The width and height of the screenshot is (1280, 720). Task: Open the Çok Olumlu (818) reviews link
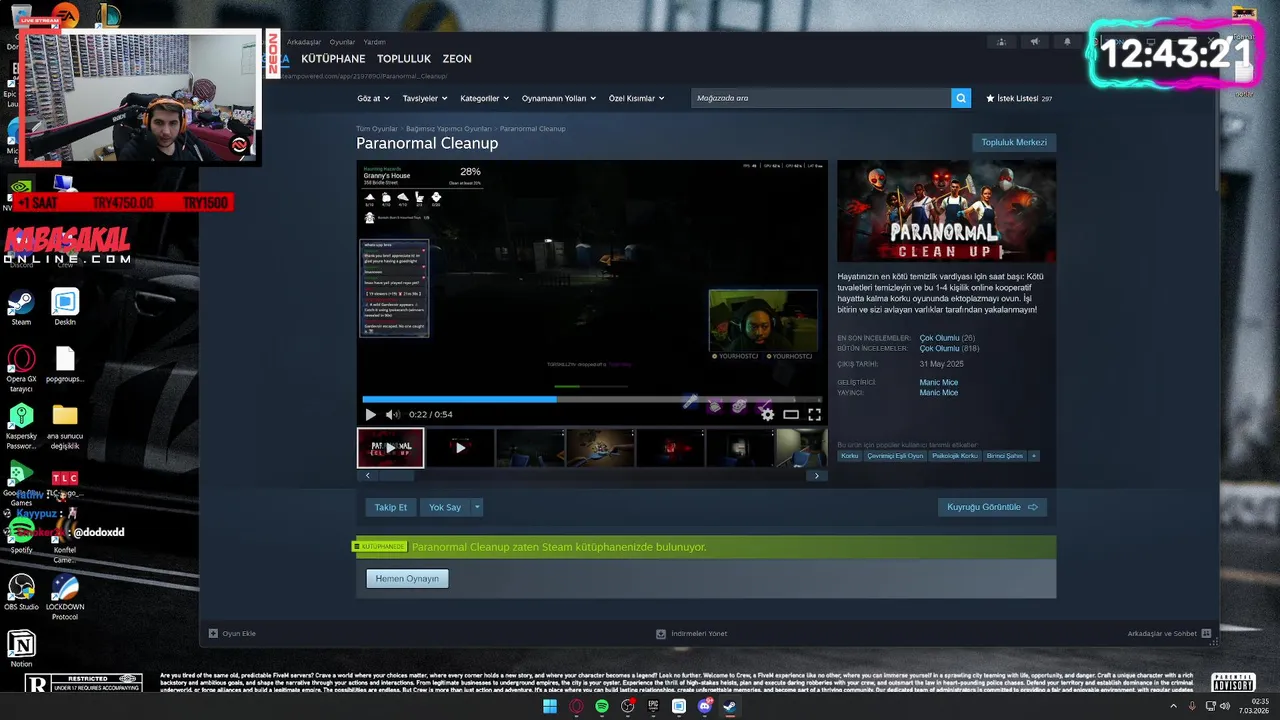(x=949, y=348)
